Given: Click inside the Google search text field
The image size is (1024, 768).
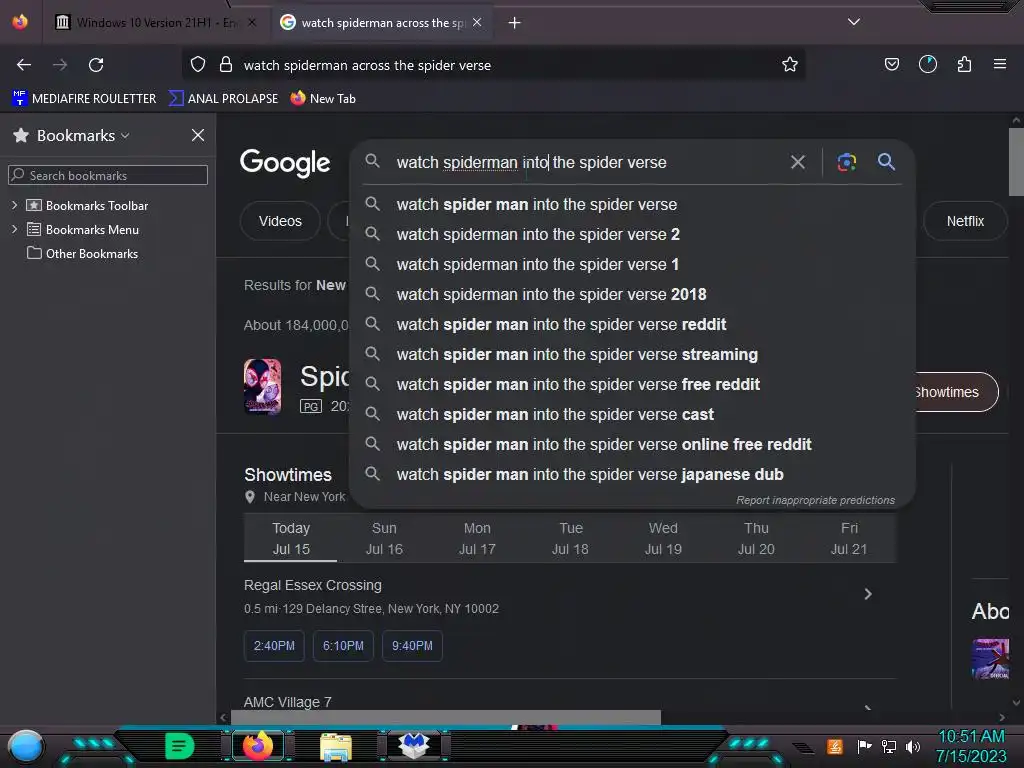Looking at the screenshot, I should pyautogui.click(x=584, y=163).
